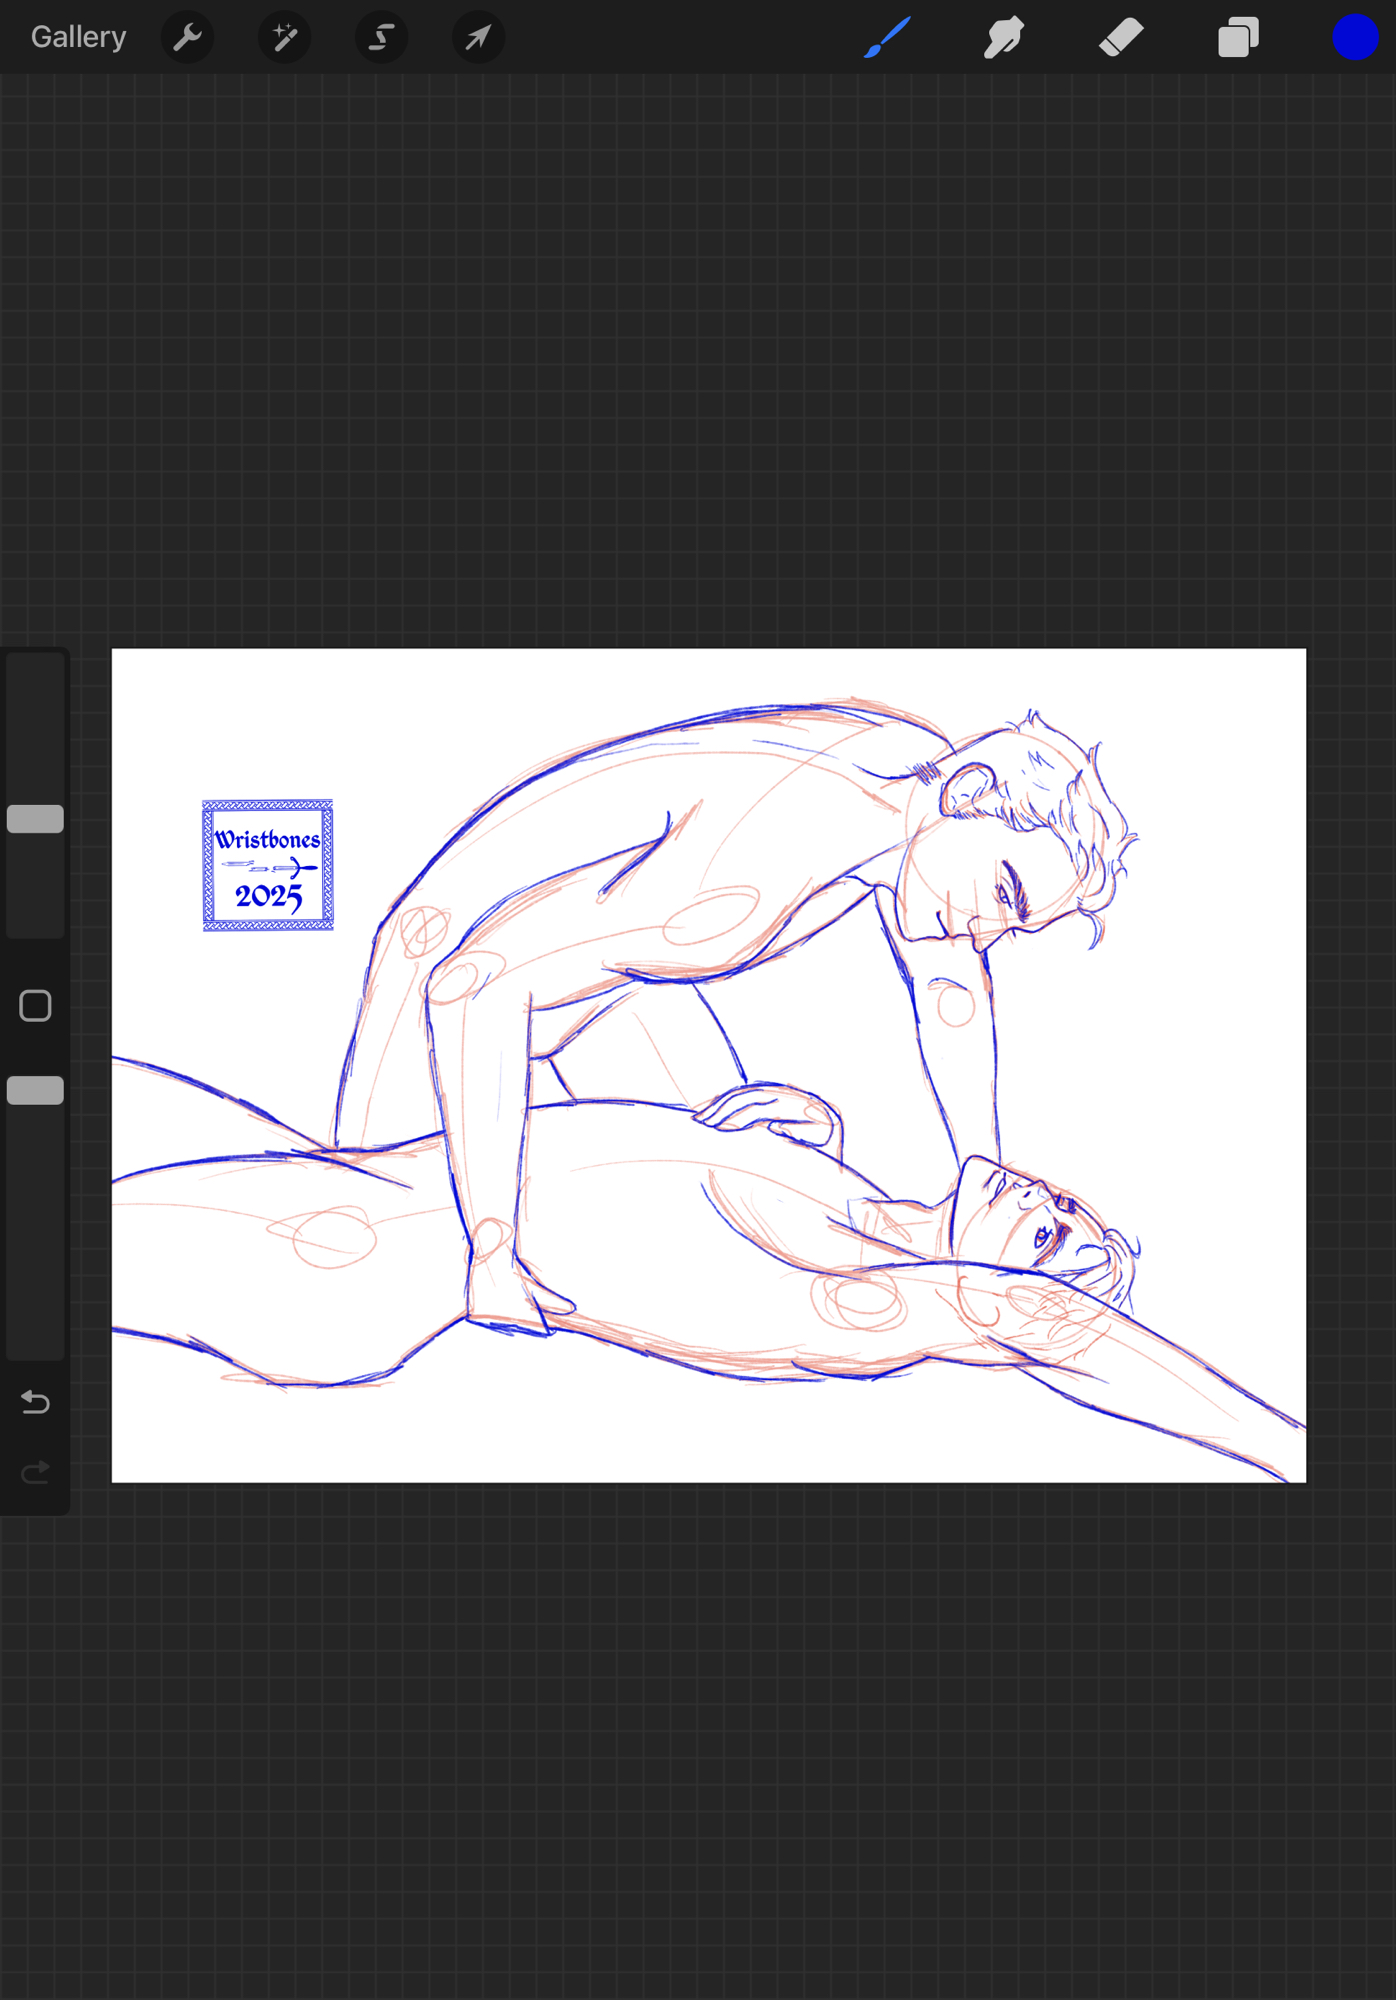Activate the Selection tool
The width and height of the screenshot is (1396, 2000).
click(381, 37)
